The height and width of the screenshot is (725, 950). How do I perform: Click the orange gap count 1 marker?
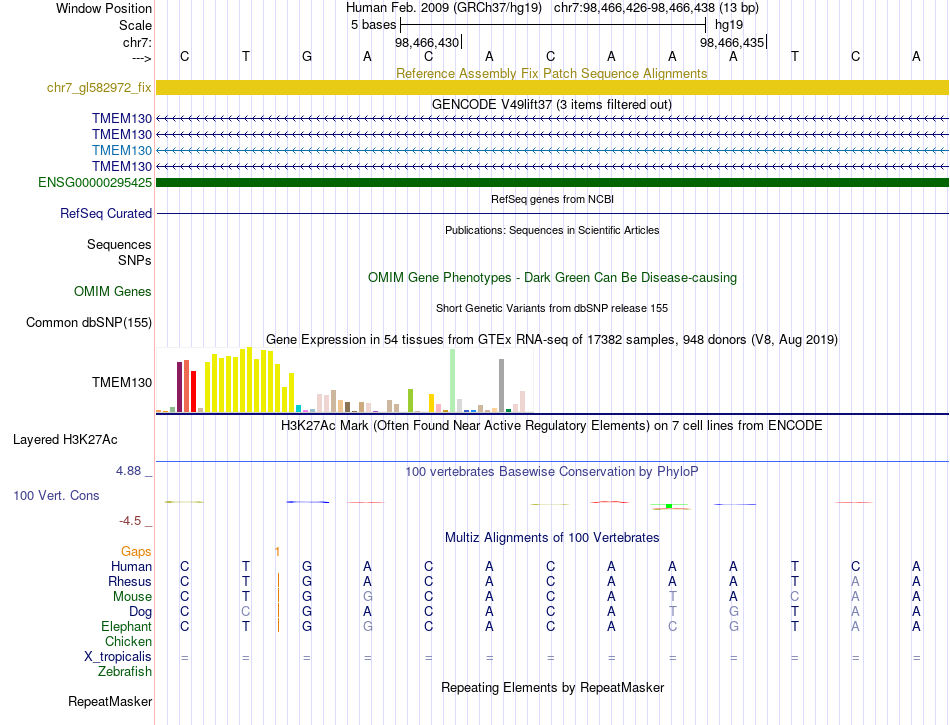click(x=277, y=551)
